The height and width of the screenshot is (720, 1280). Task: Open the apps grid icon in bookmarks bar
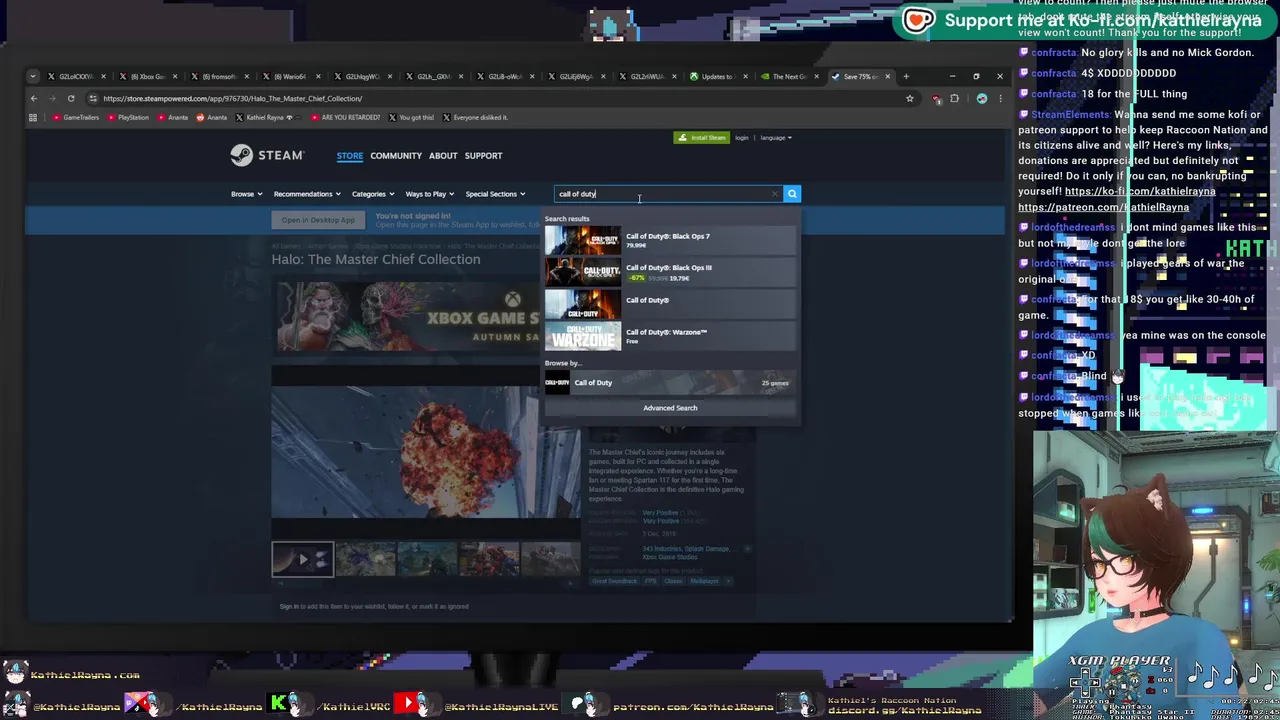coord(33,117)
